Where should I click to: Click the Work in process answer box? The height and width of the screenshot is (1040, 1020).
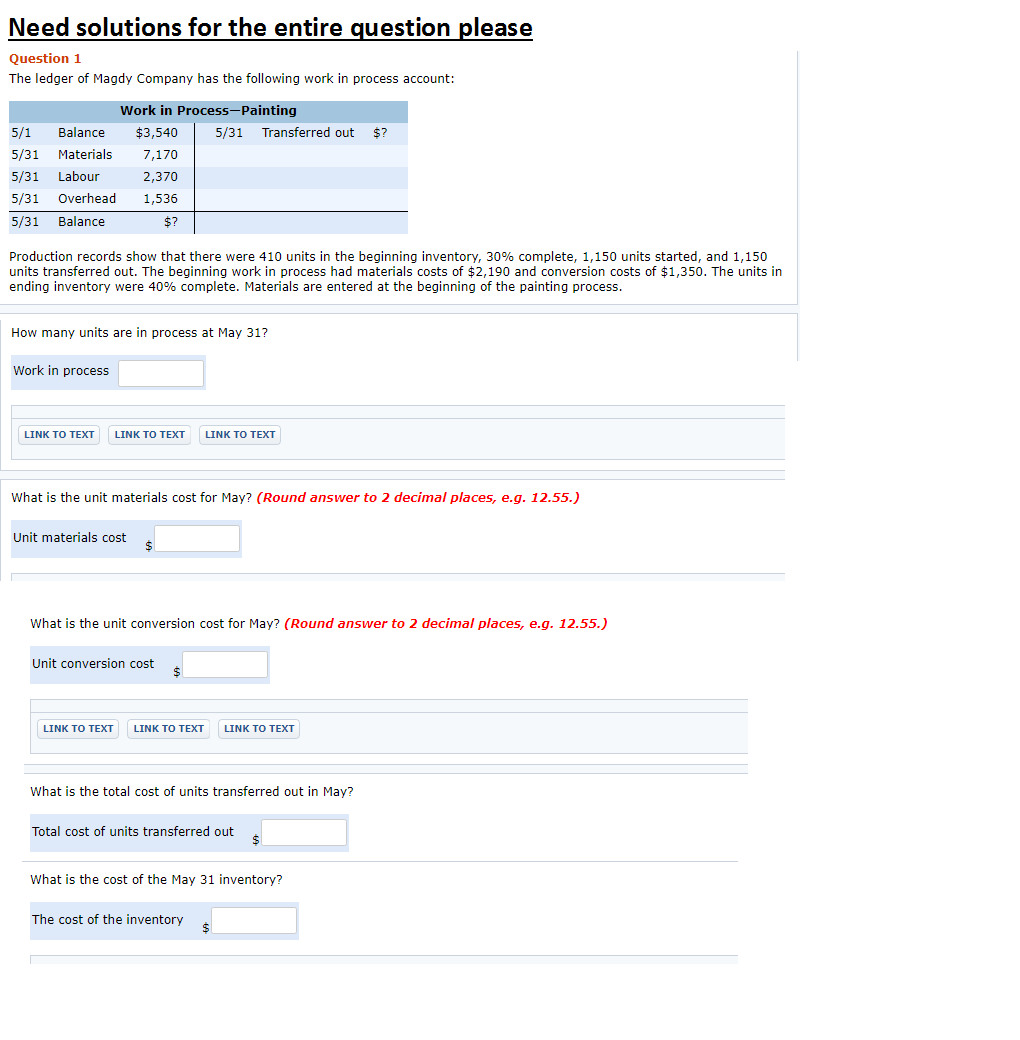161,372
